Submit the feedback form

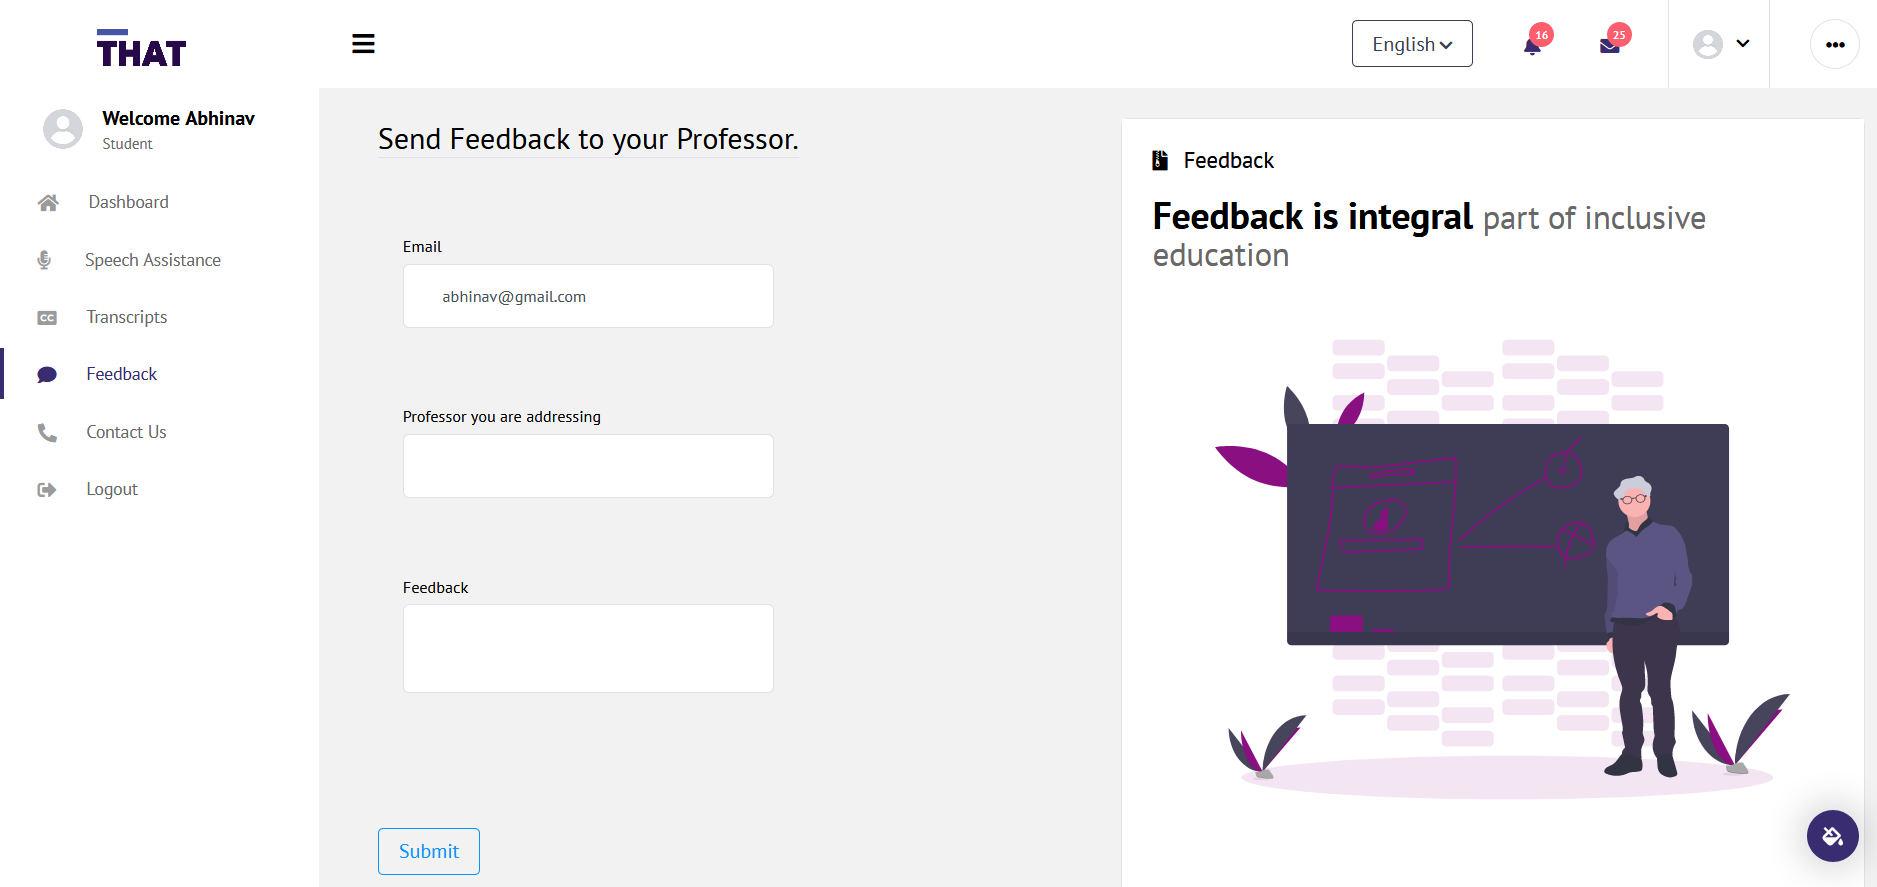(429, 851)
